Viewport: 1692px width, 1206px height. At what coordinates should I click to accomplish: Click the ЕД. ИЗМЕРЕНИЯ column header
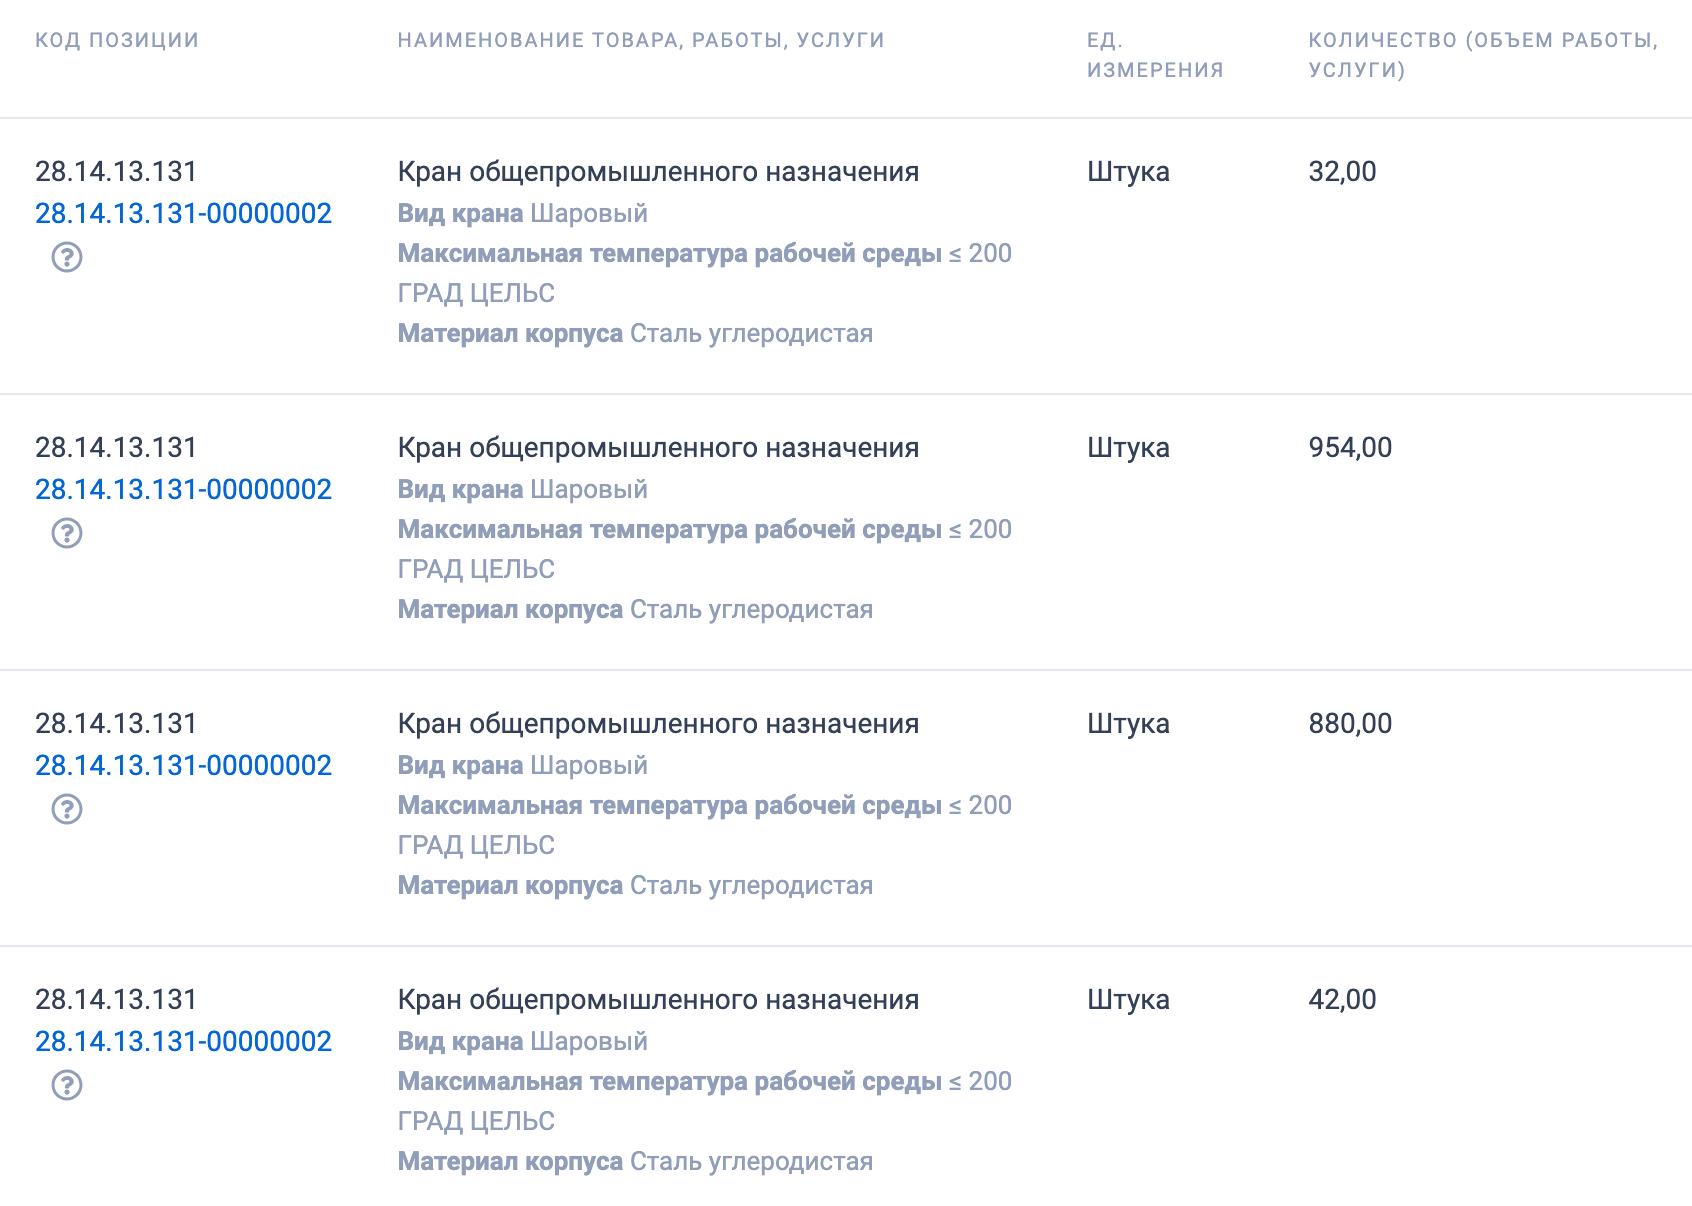(1154, 55)
